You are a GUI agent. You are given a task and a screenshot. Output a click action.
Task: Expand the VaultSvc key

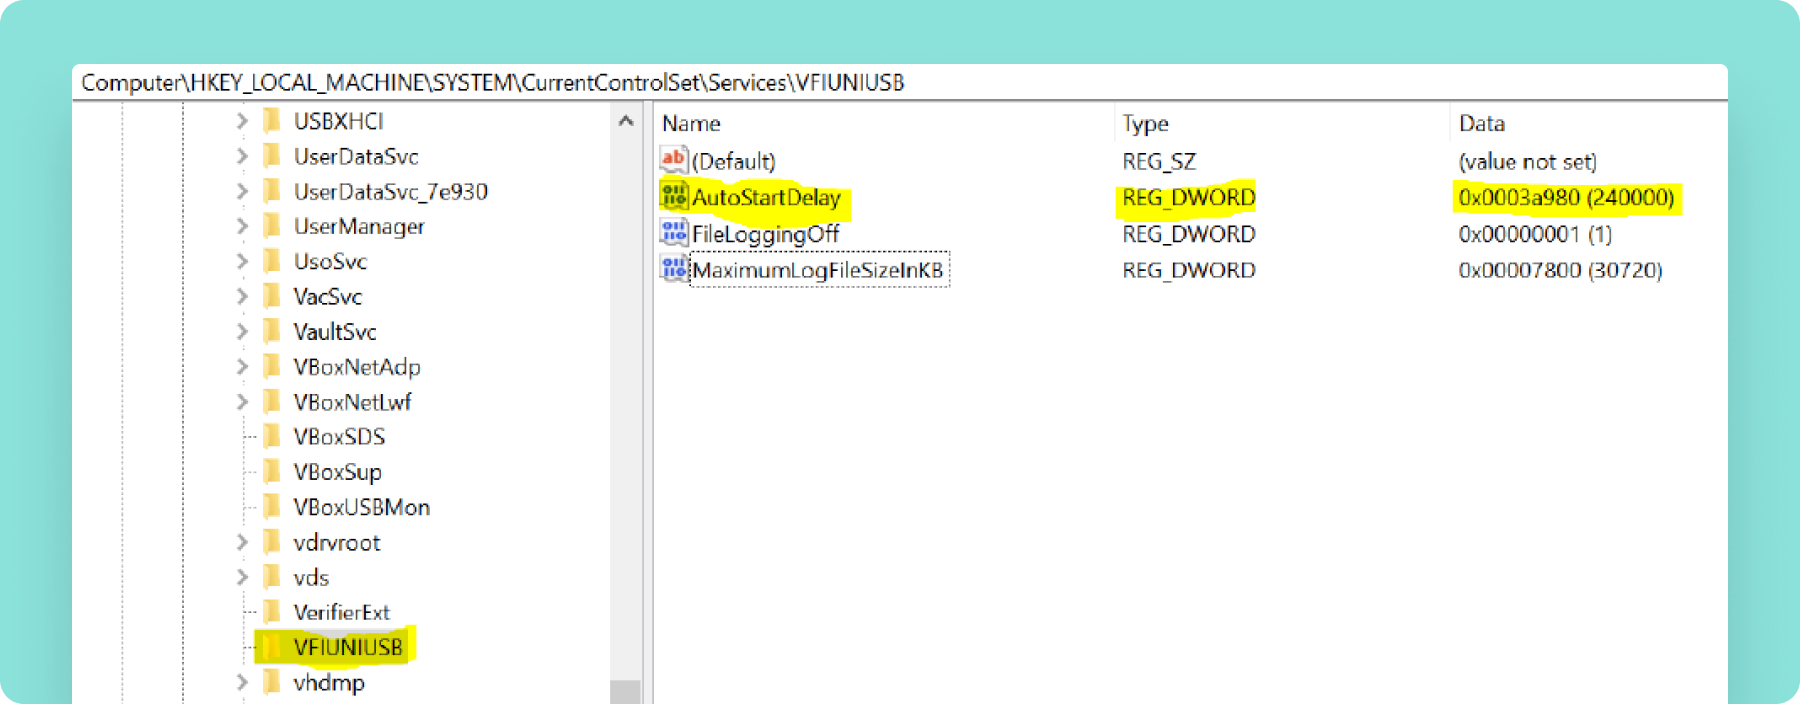(x=242, y=331)
